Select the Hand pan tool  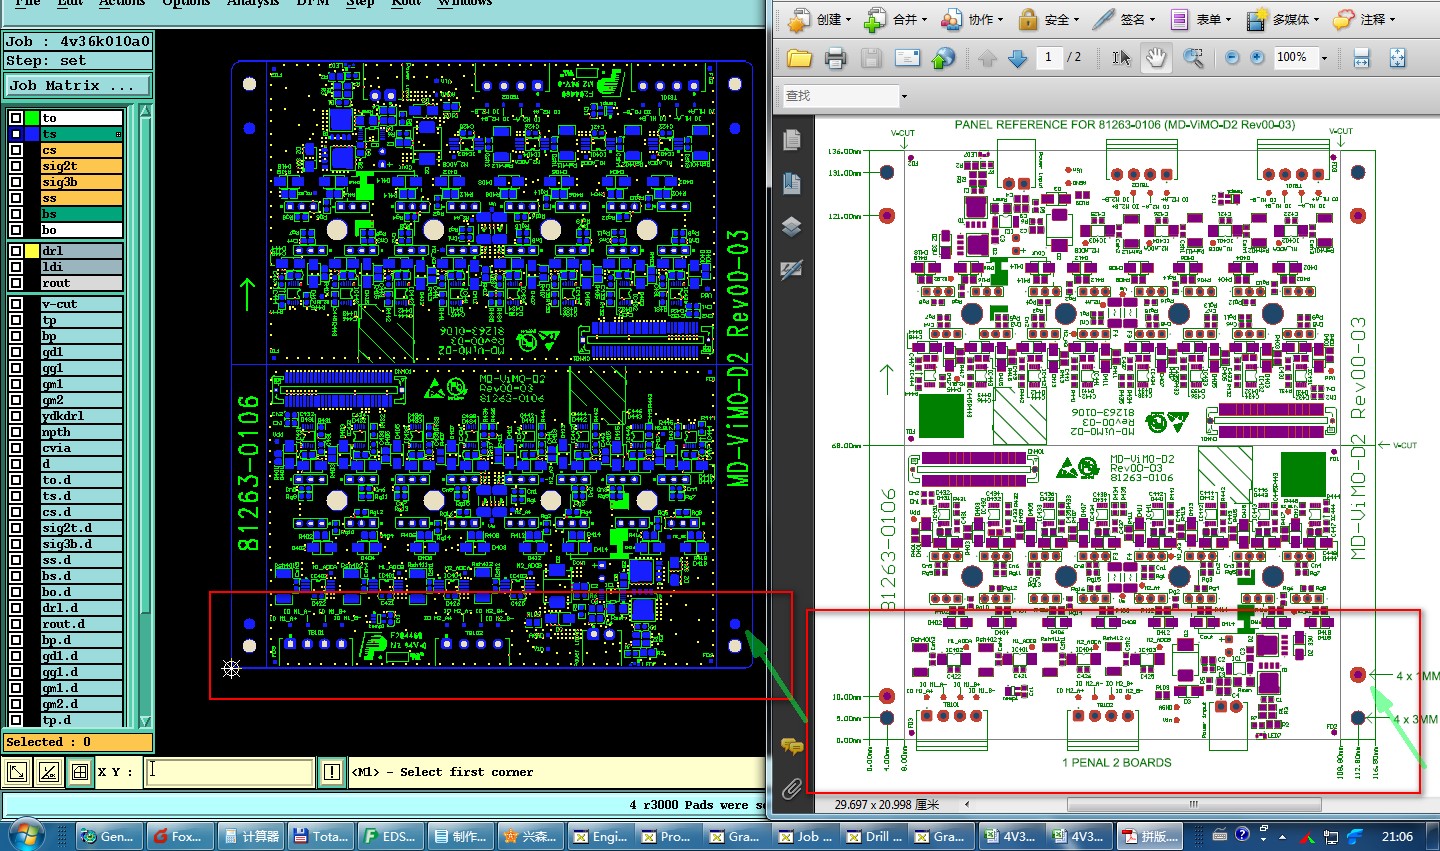click(x=1156, y=58)
